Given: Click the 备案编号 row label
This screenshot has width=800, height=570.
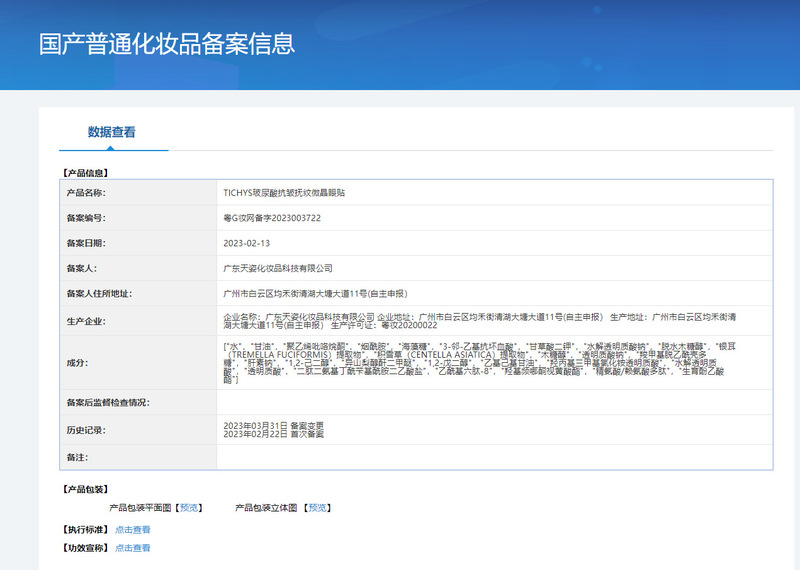Looking at the screenshot, I should pyautogui.click(x=86, y=218).
